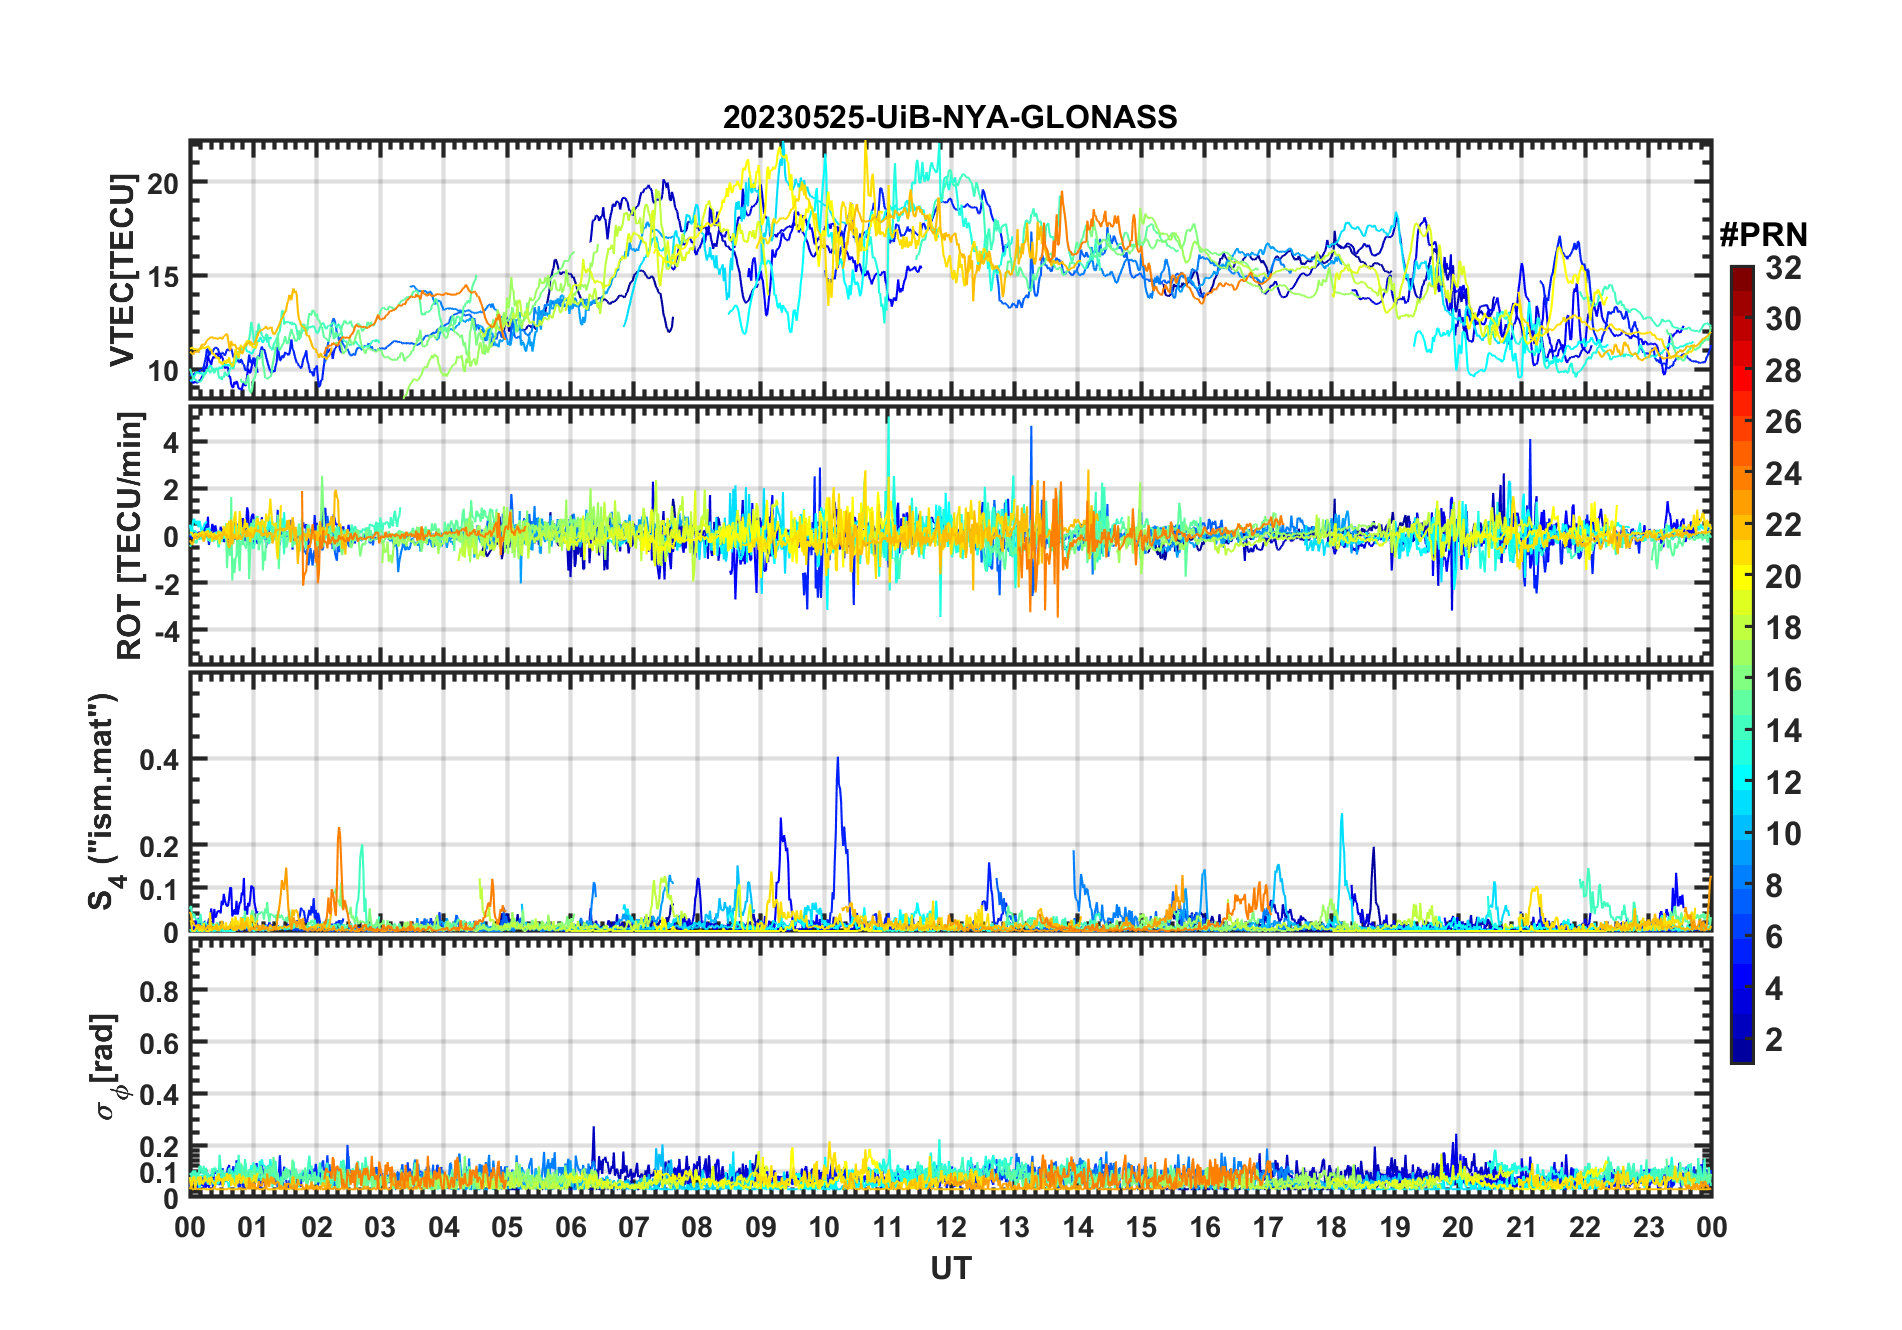Viewport: 1902px width, 1330px height.
Task: Select the 12 hour tick on the UT axis
Action: click(x=951, y=1227)
